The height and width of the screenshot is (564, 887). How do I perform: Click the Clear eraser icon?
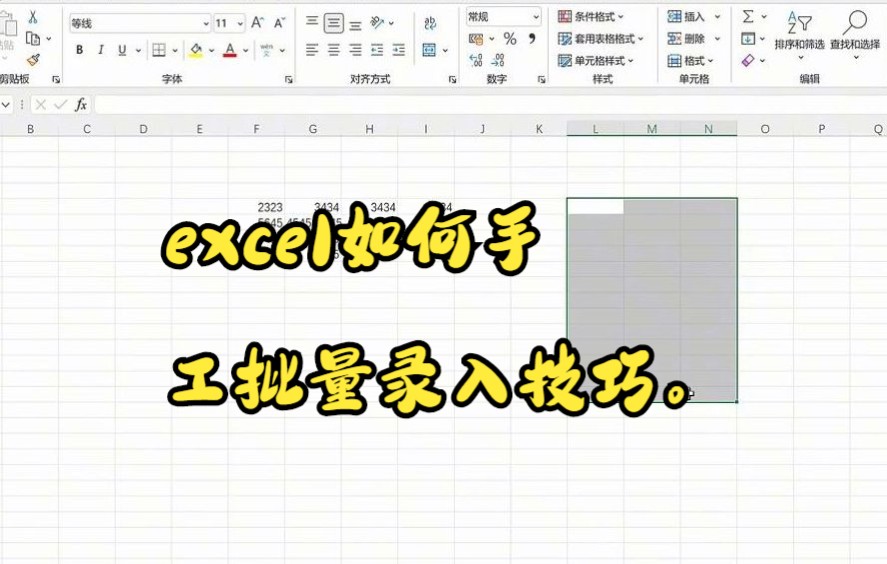tap(748, 60)
